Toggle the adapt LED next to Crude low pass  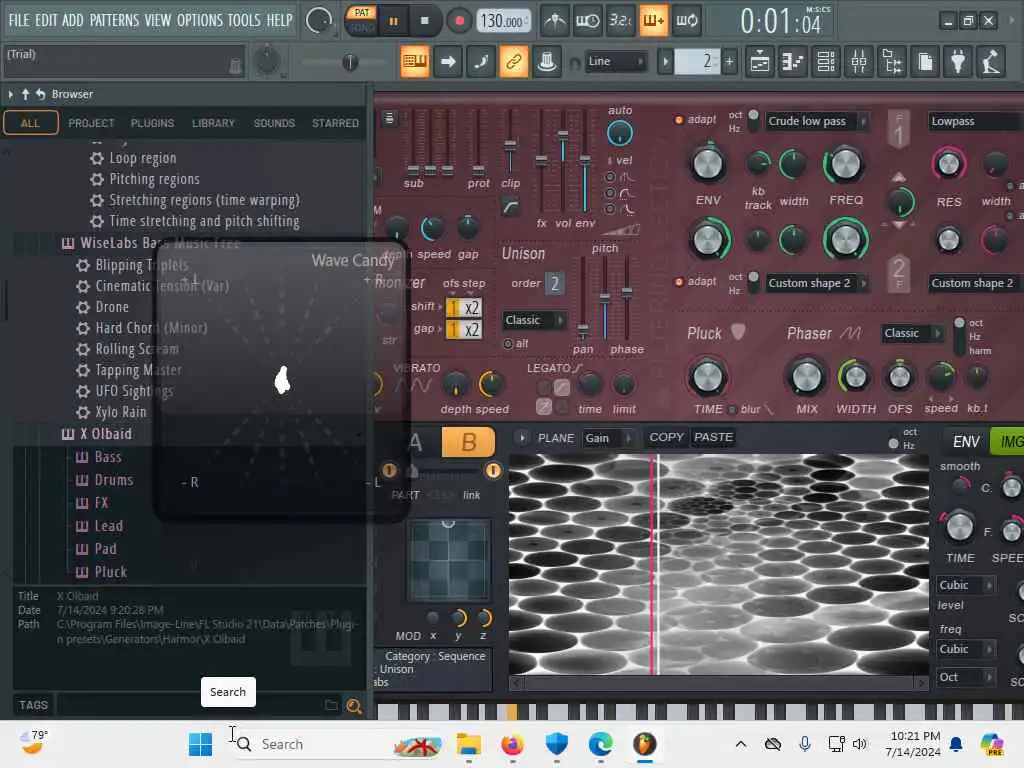click(679, 120)
